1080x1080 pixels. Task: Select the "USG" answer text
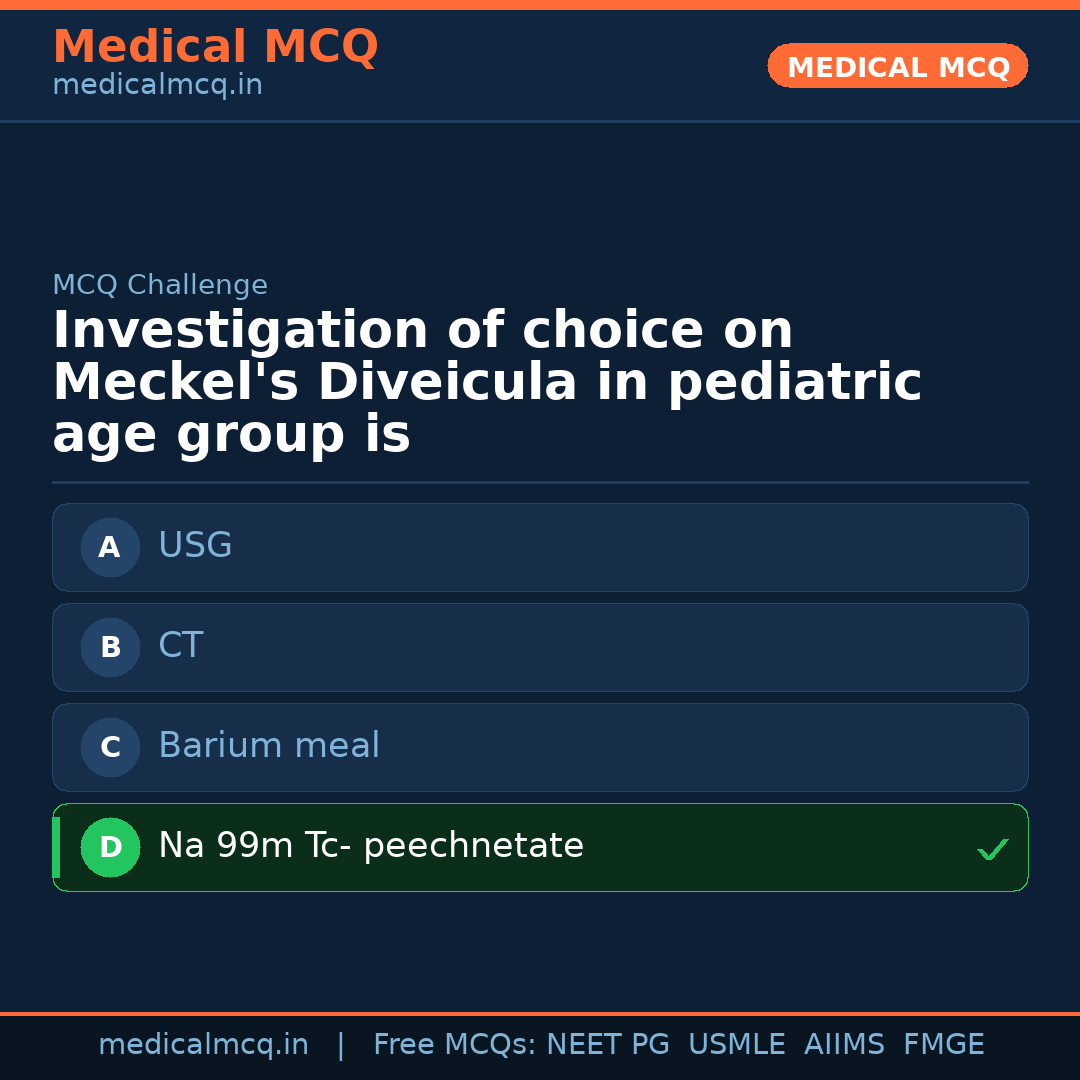point(195,546)
